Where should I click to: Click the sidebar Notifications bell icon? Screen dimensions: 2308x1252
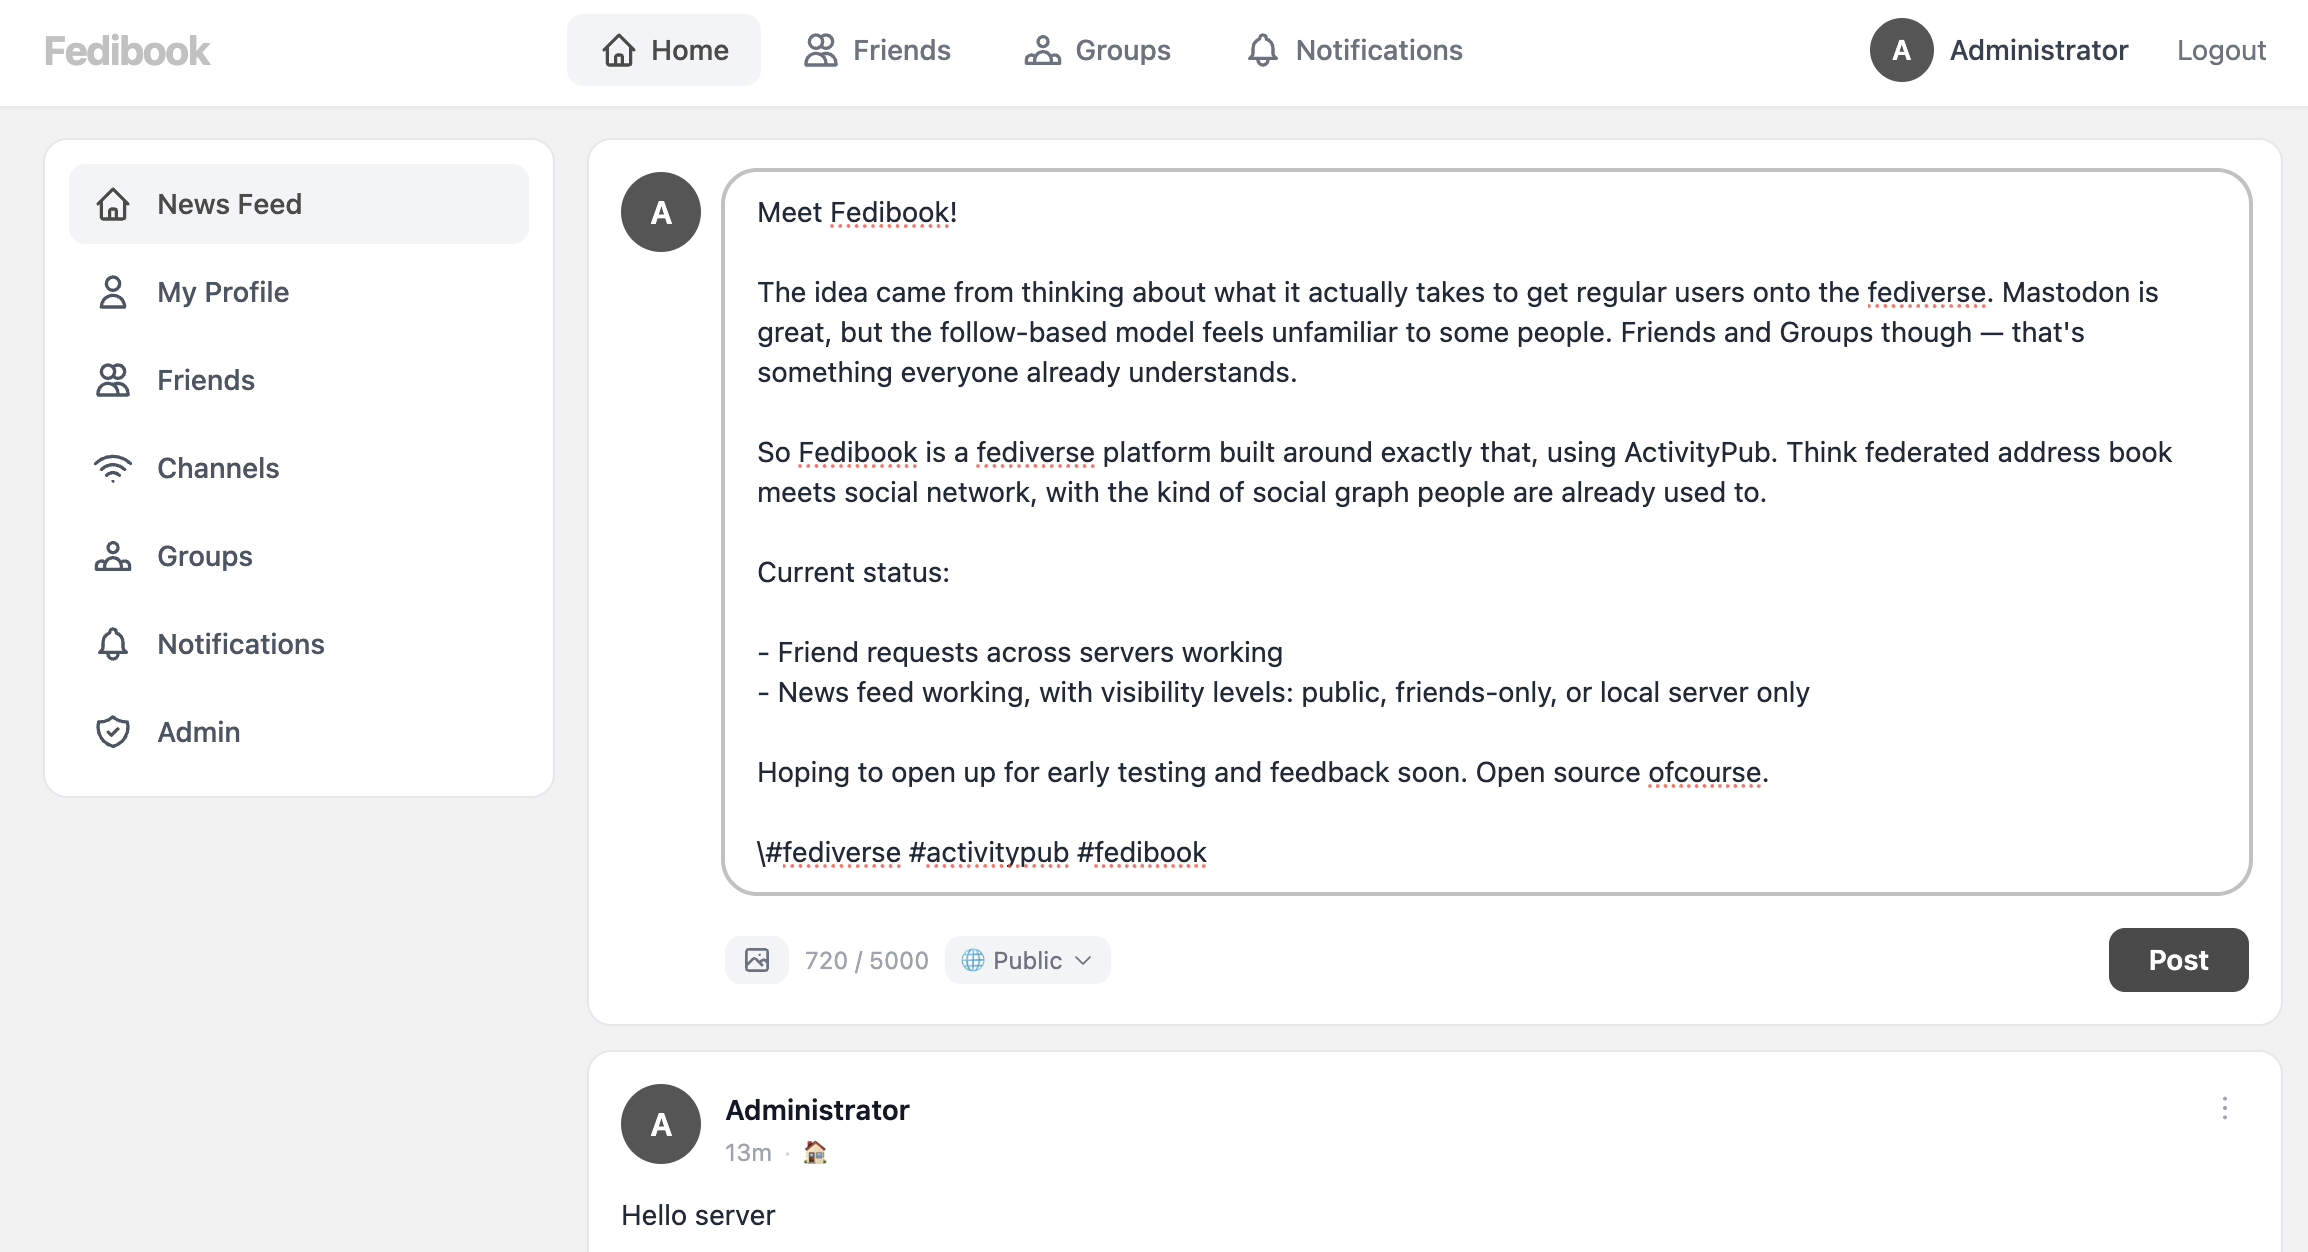point(113,644)
